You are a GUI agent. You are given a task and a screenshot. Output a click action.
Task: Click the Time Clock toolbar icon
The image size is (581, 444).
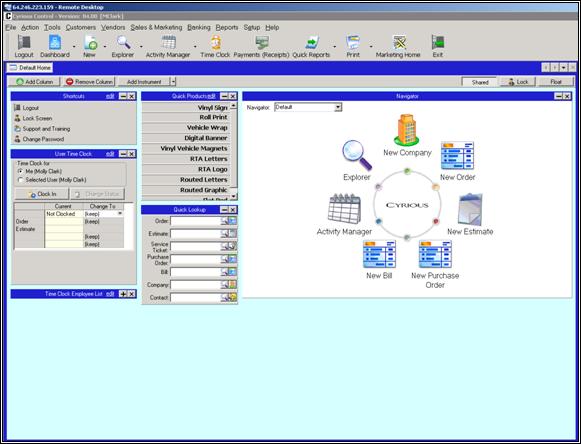point(215,43)
